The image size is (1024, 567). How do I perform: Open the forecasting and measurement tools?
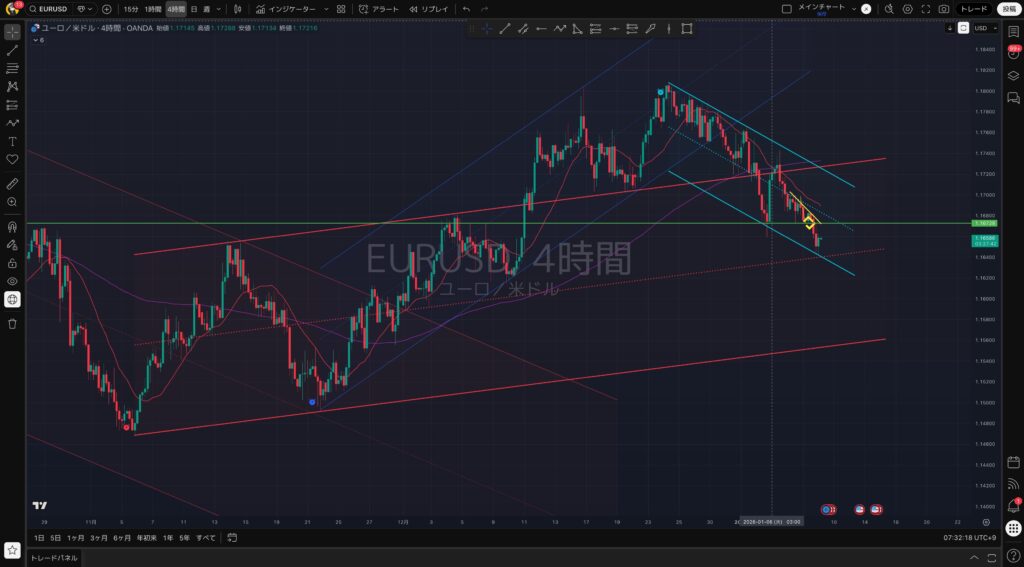click(x=12, y=105)
